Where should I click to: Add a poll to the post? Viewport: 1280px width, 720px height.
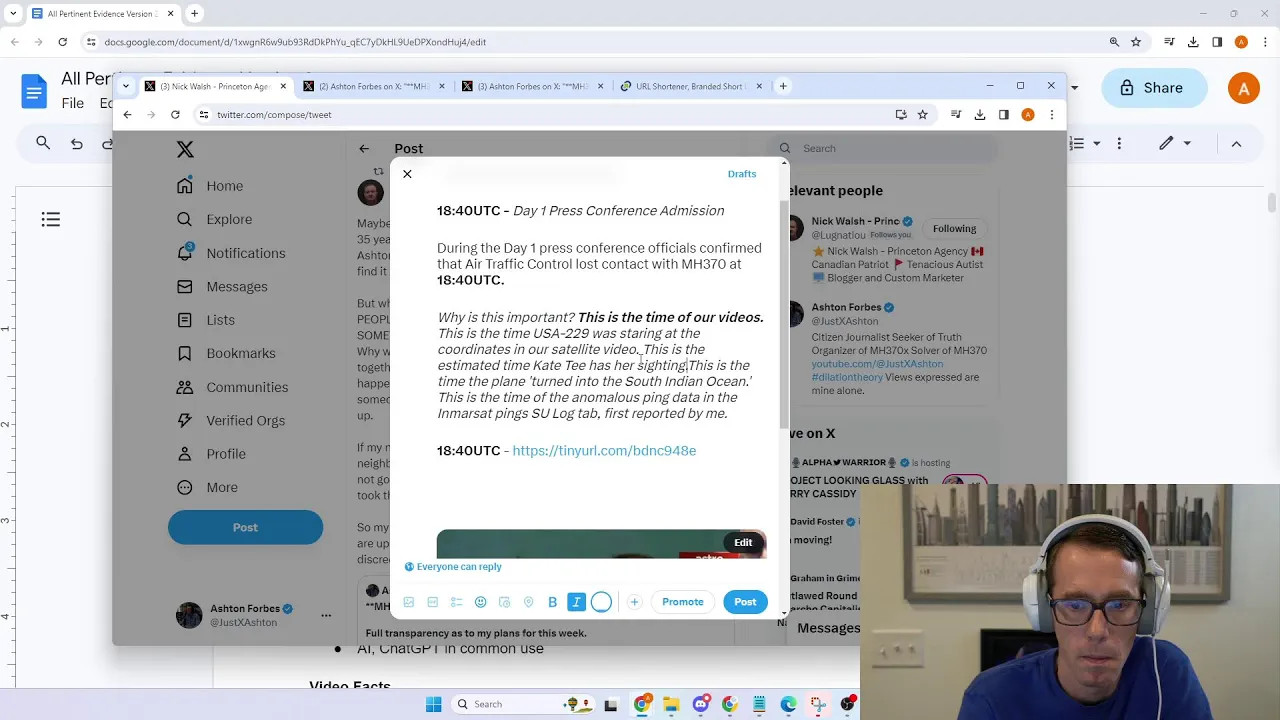pos(457,602)
